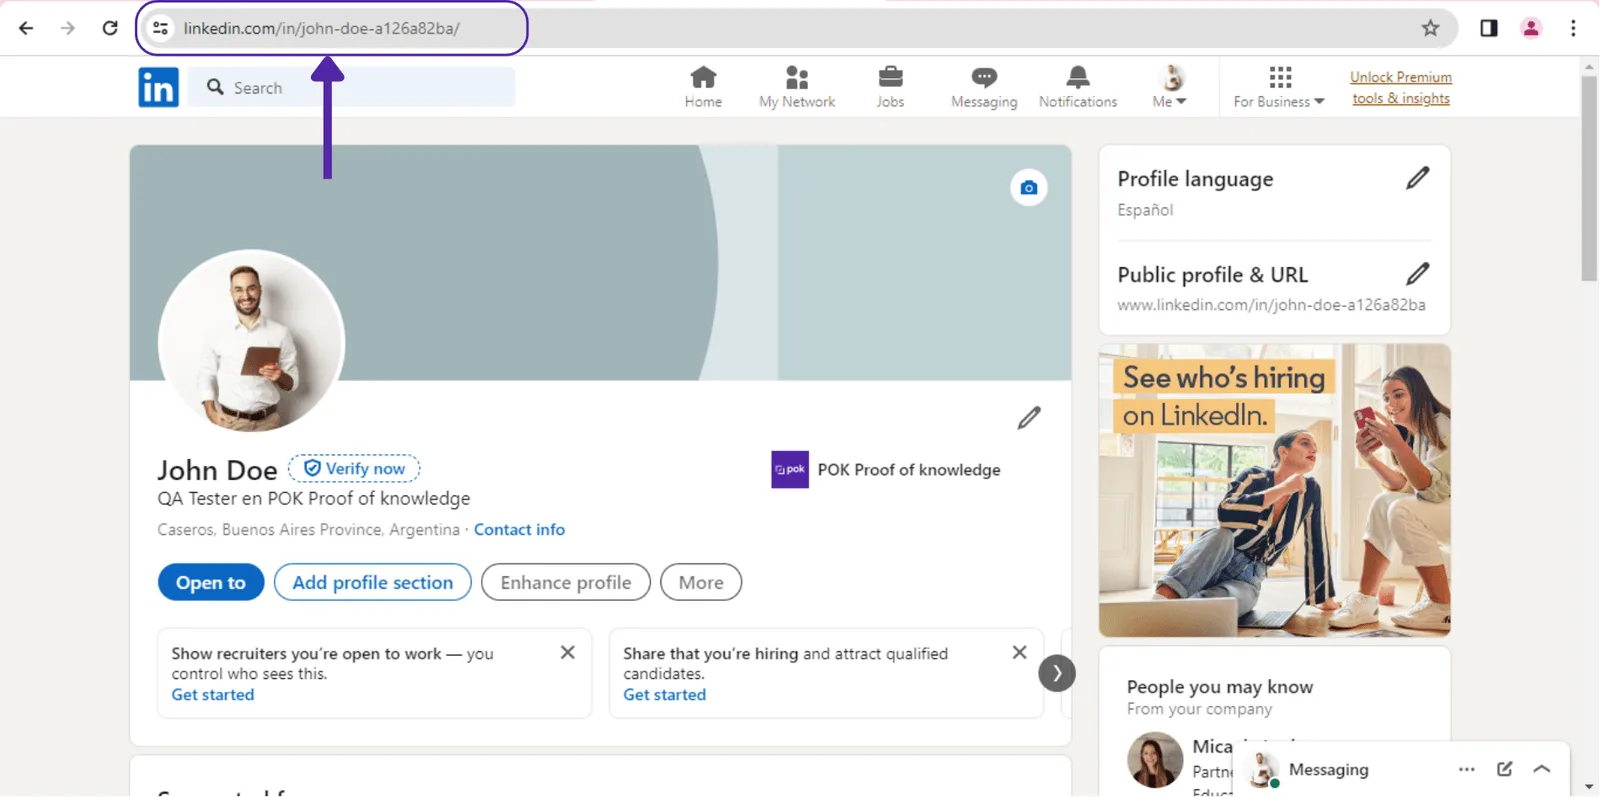Get started sharing you're hiring
This screenshot has width=1600, height=797.
click(x=665, y=695)
